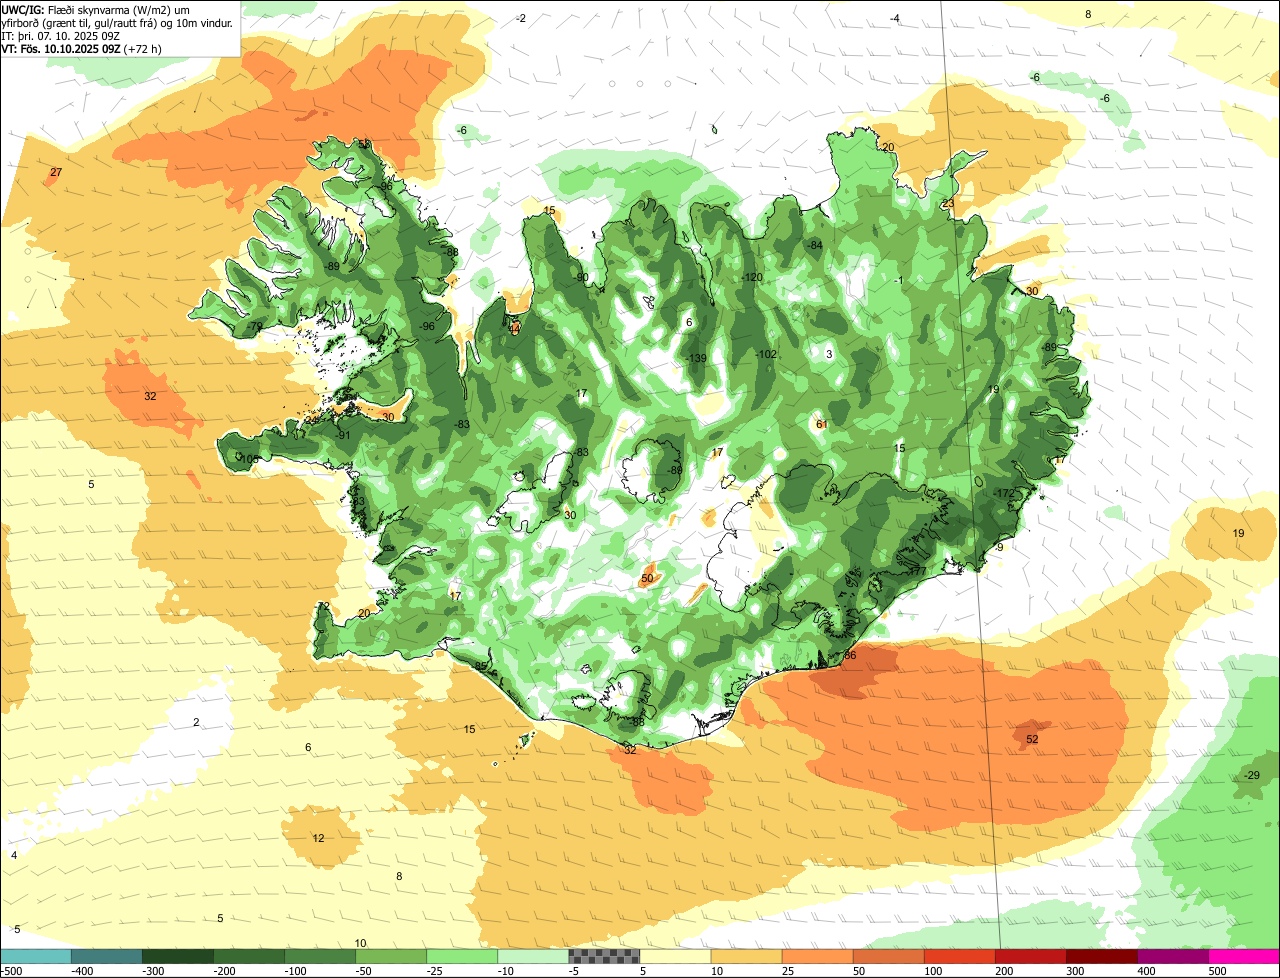Click the '-500' legend label
This screenshot has height=978, width=1280.
point(11,971)
